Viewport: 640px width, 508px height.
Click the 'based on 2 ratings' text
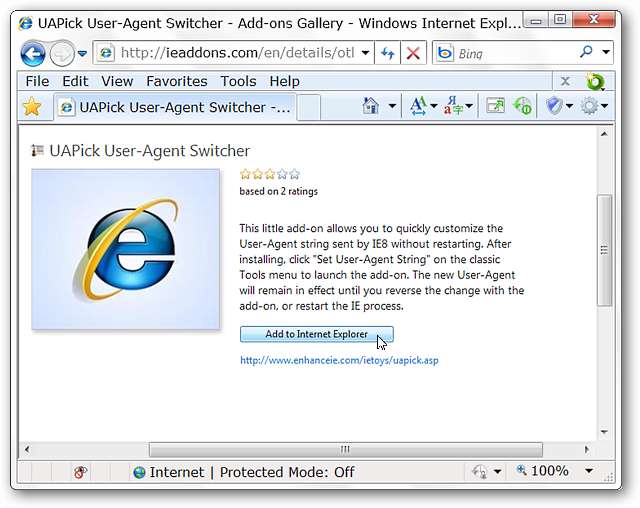click(x=278, y=191)
